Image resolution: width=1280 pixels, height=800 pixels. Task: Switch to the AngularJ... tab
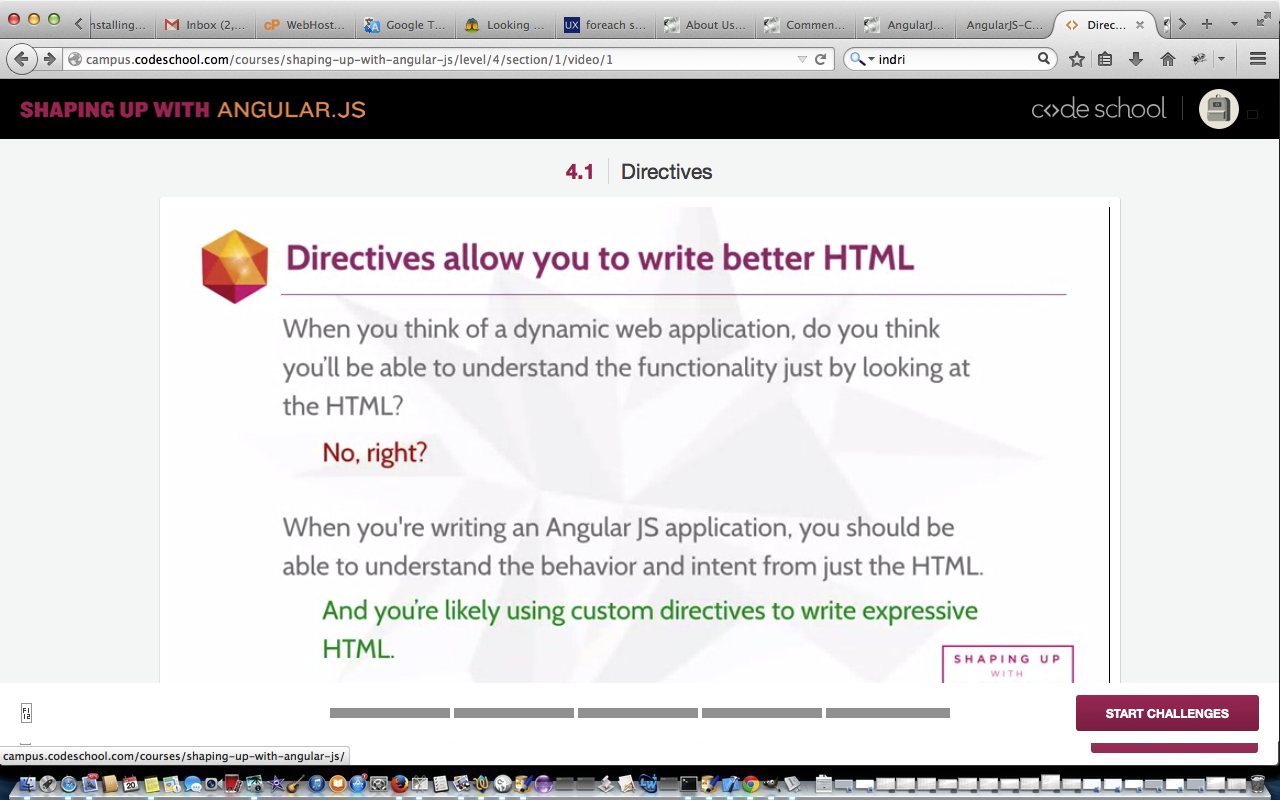(904, 25)
